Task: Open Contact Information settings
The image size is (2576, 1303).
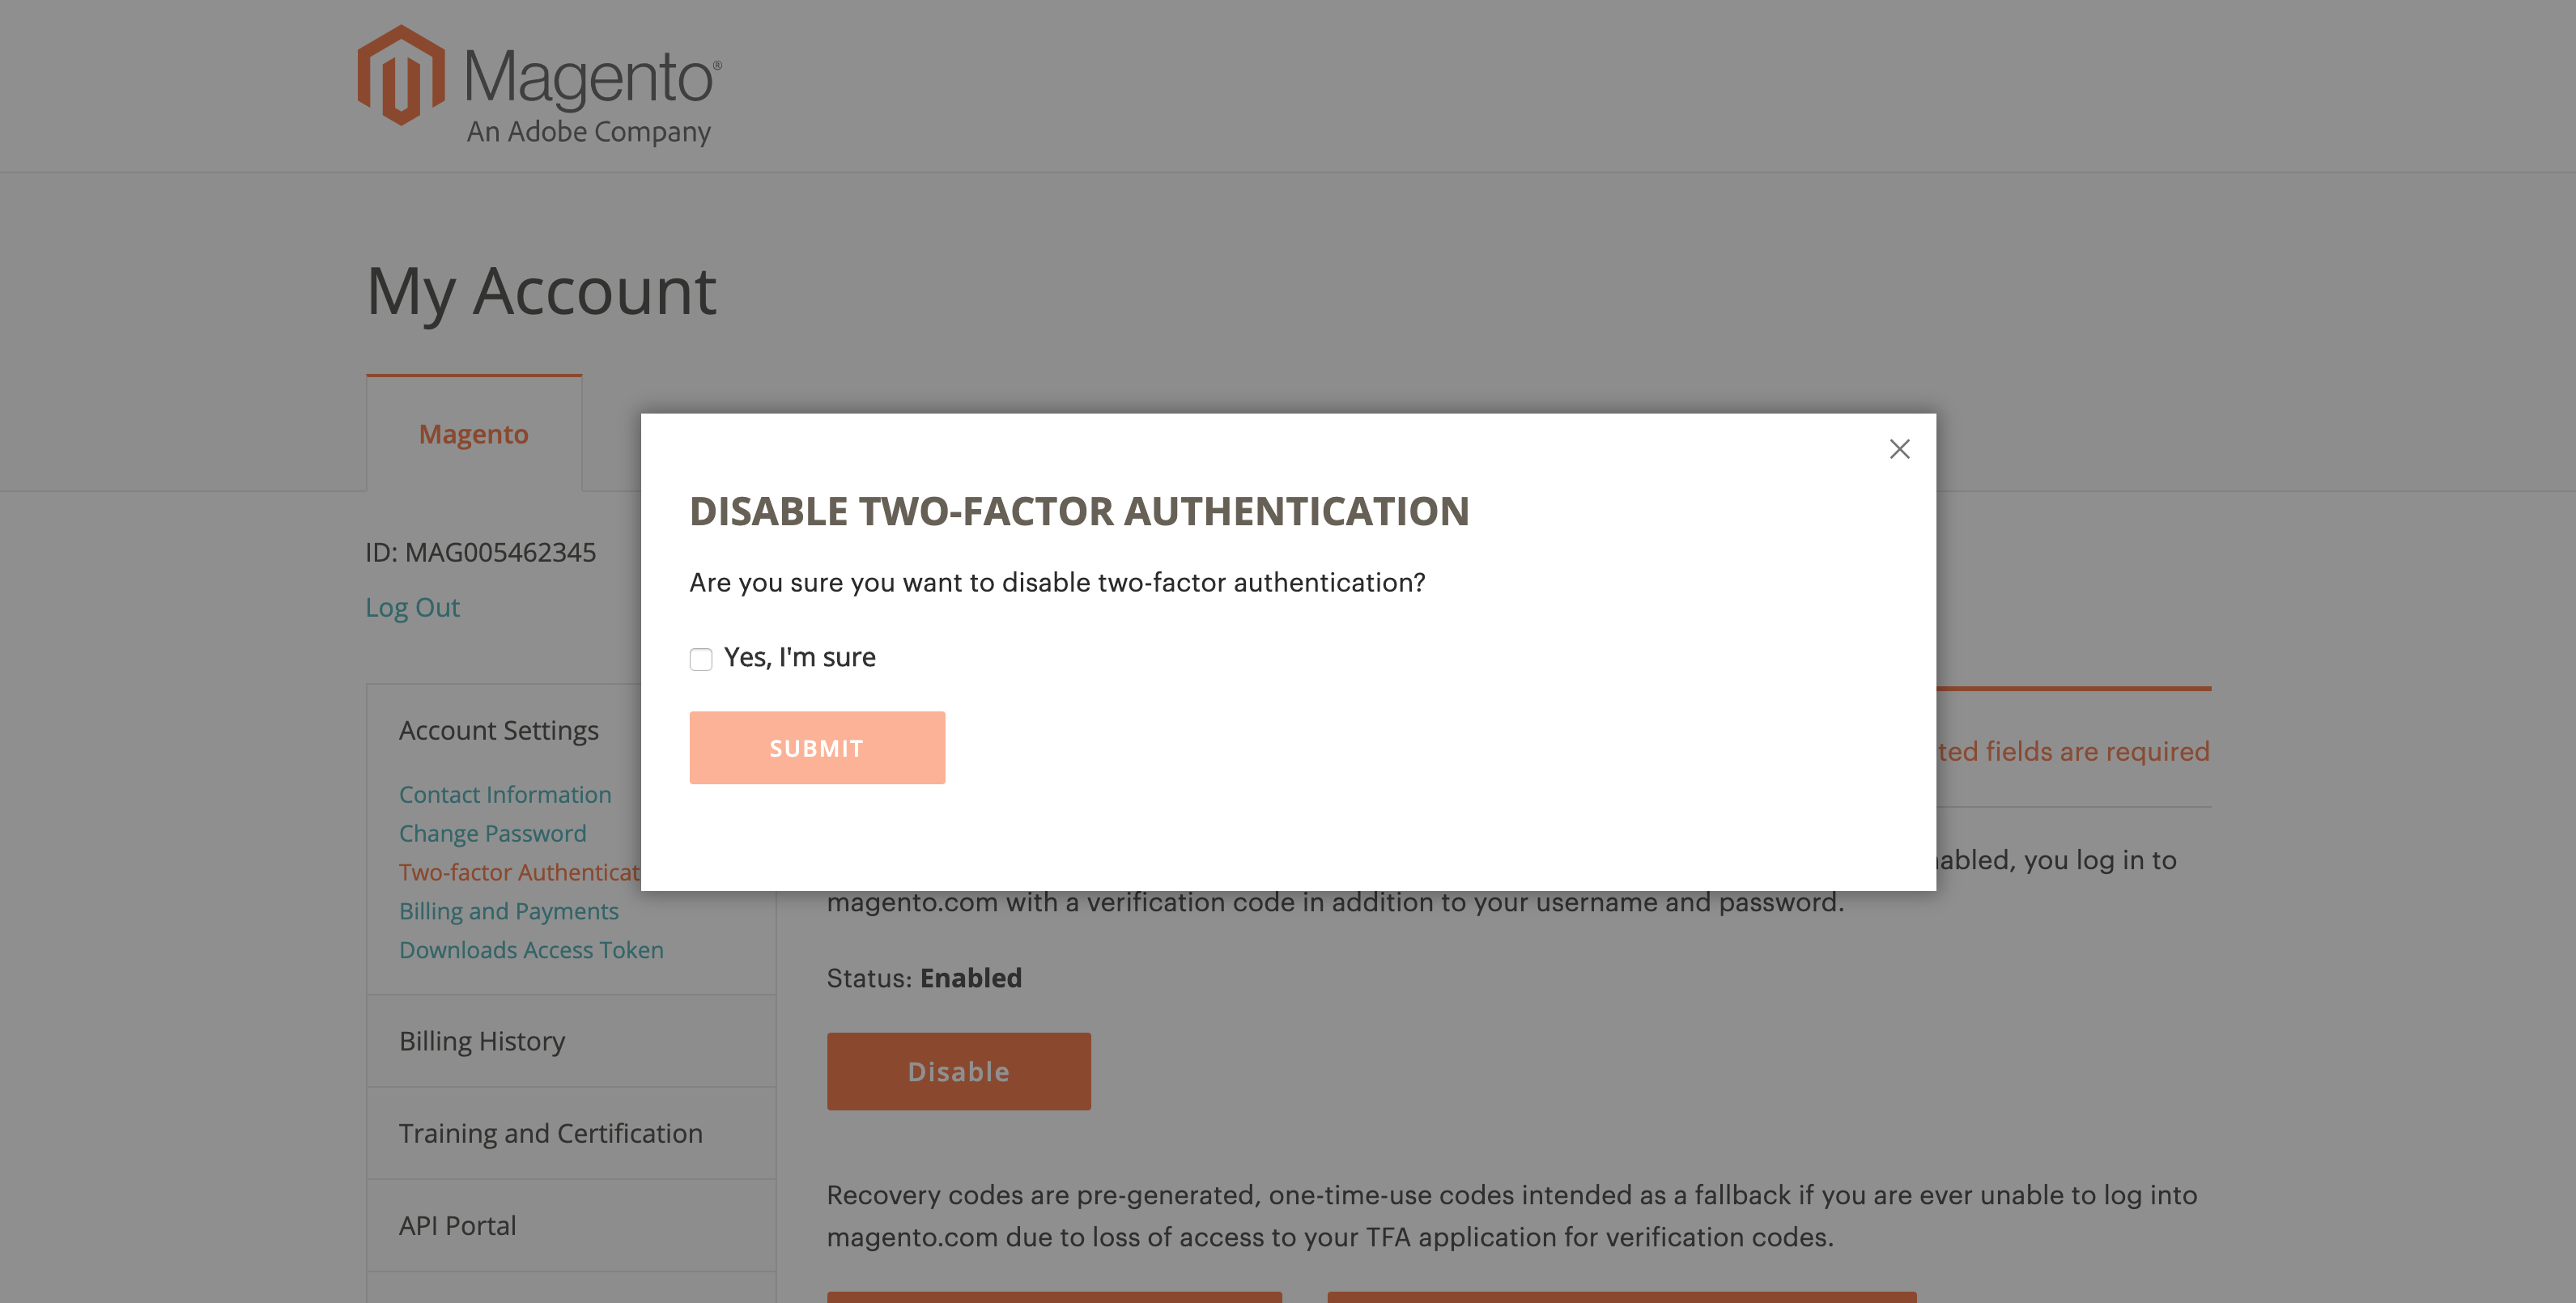Action: pyautogui.click(x=505, y=794)
